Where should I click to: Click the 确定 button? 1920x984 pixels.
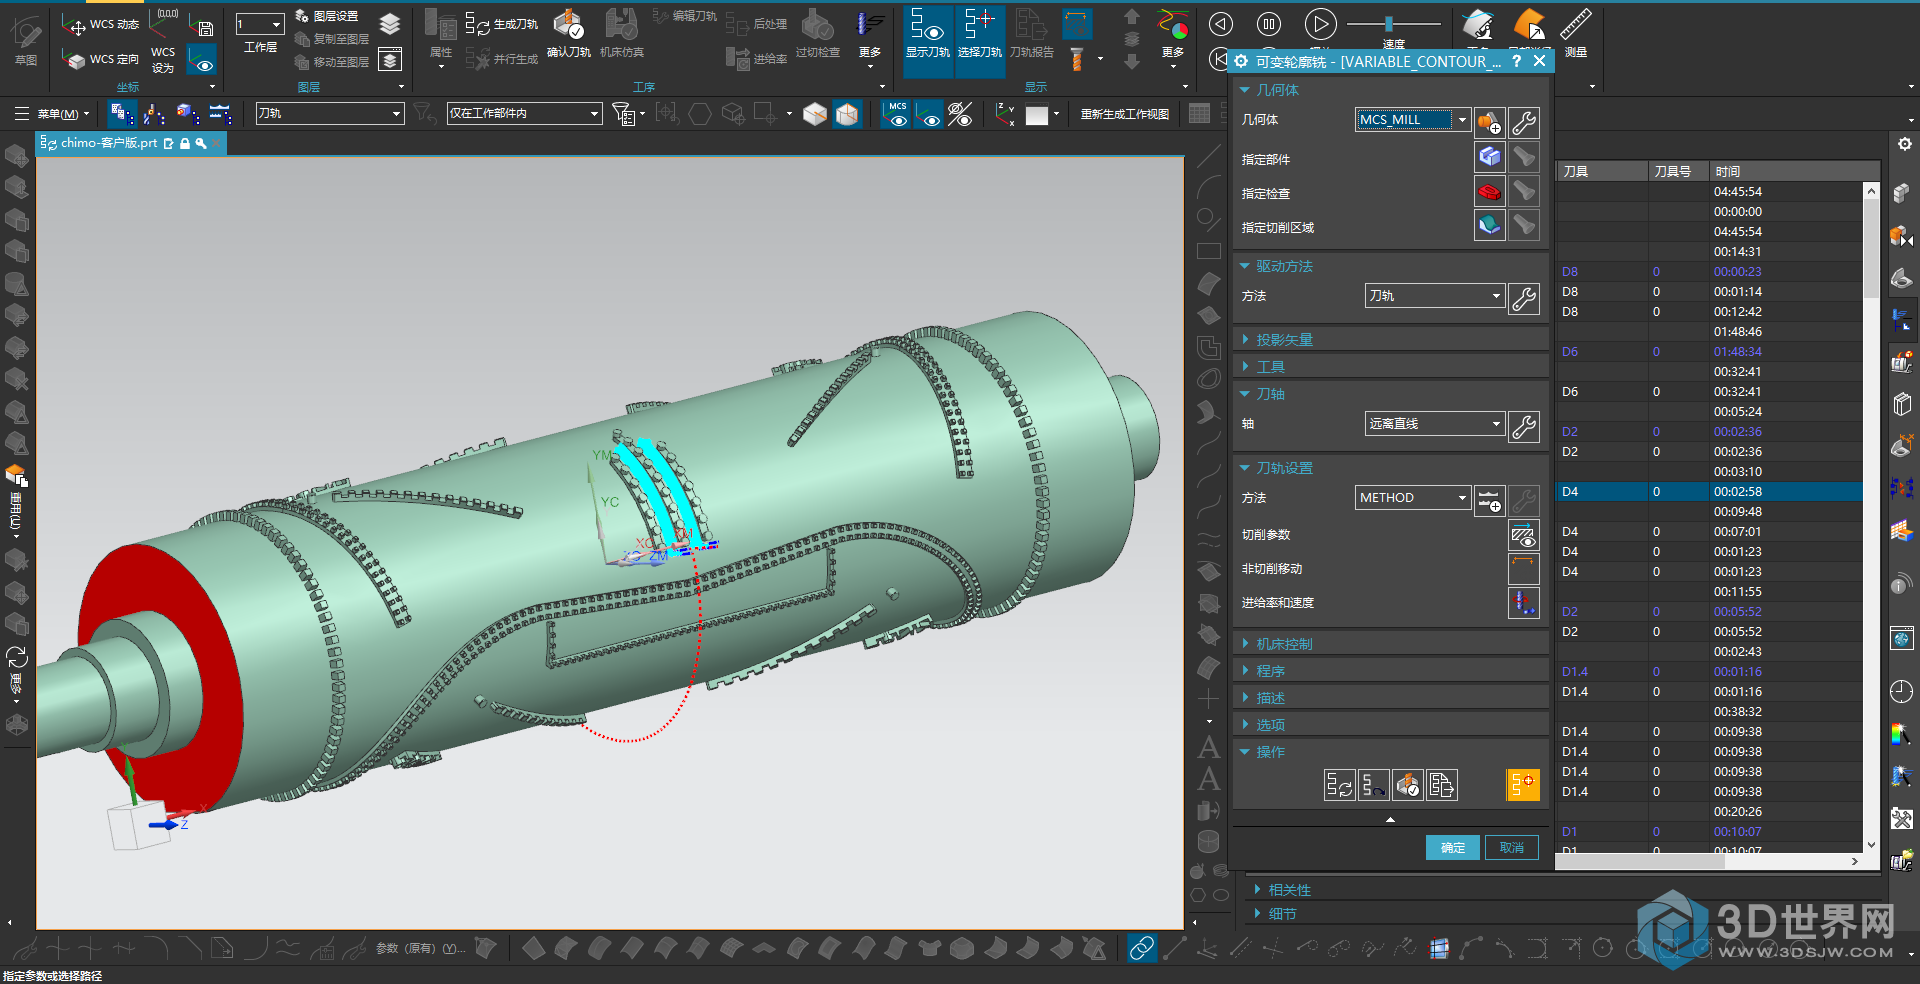click(x=1452, y=848)
